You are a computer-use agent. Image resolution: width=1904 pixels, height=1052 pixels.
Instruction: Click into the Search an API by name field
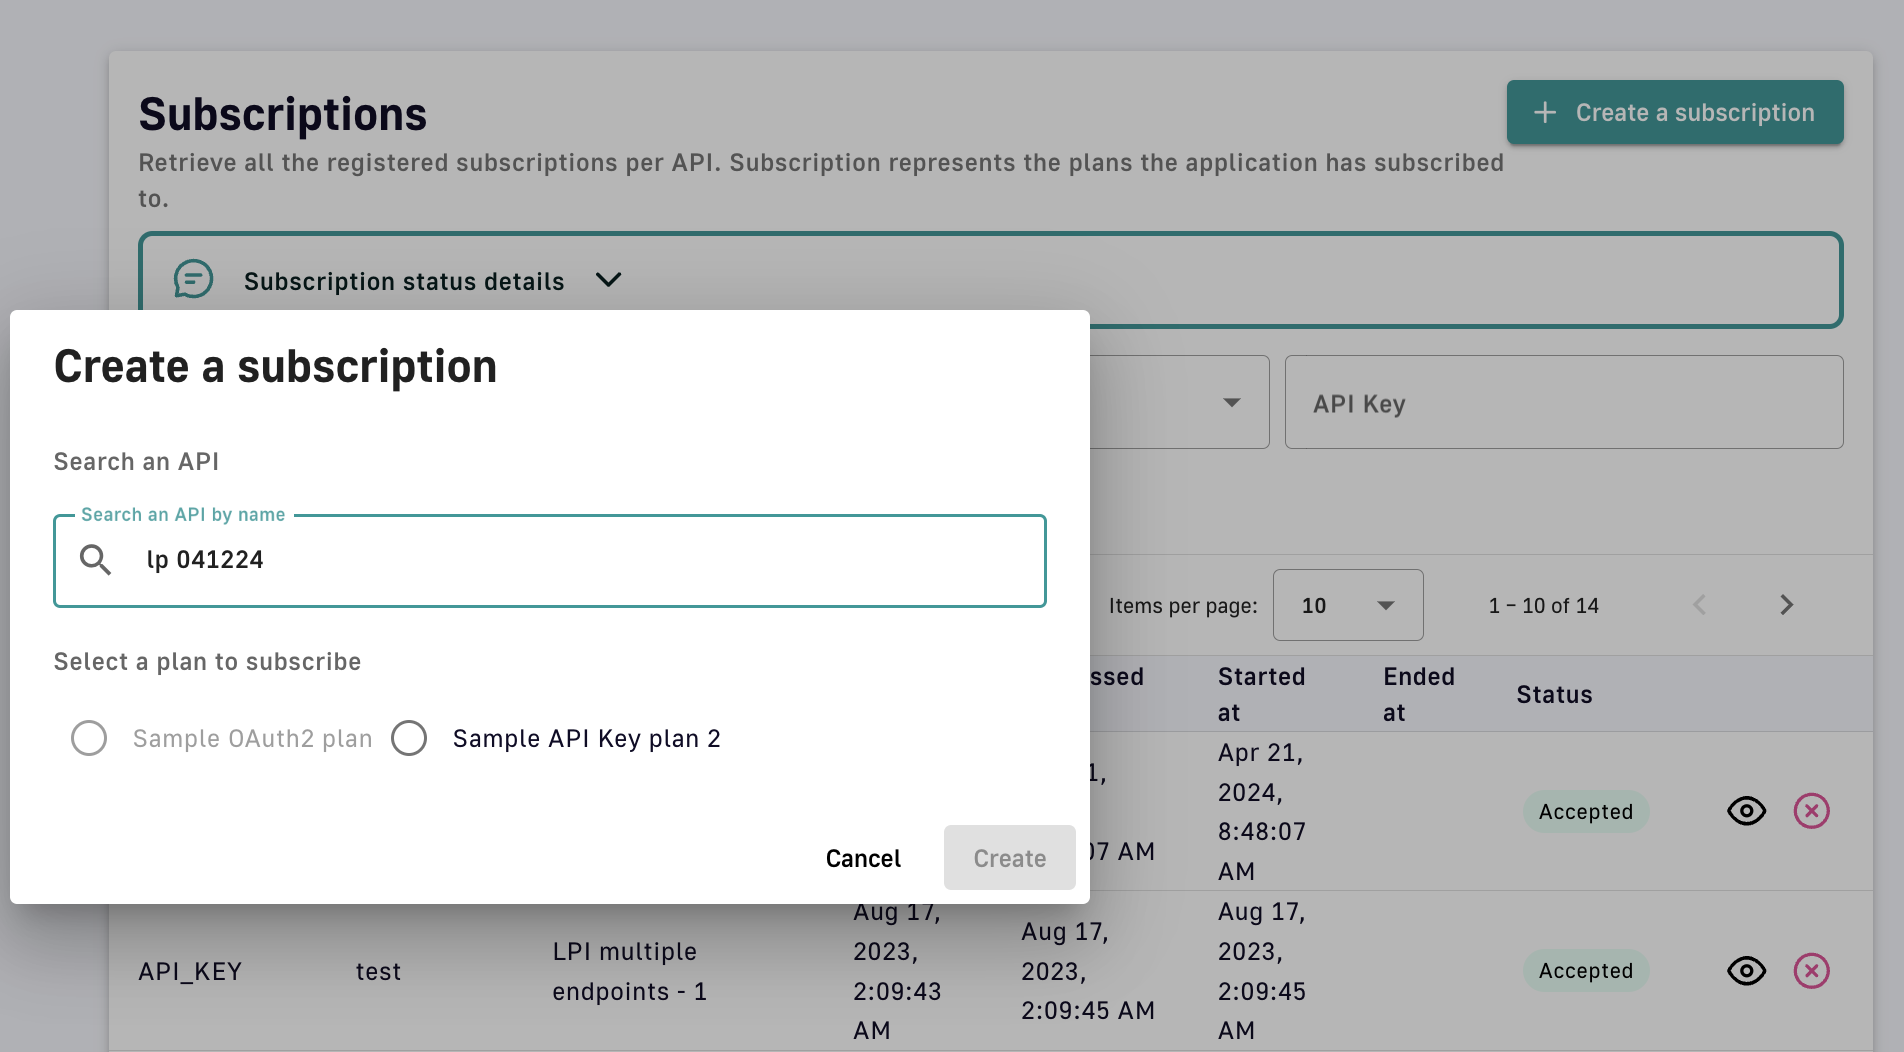point(590,560)
